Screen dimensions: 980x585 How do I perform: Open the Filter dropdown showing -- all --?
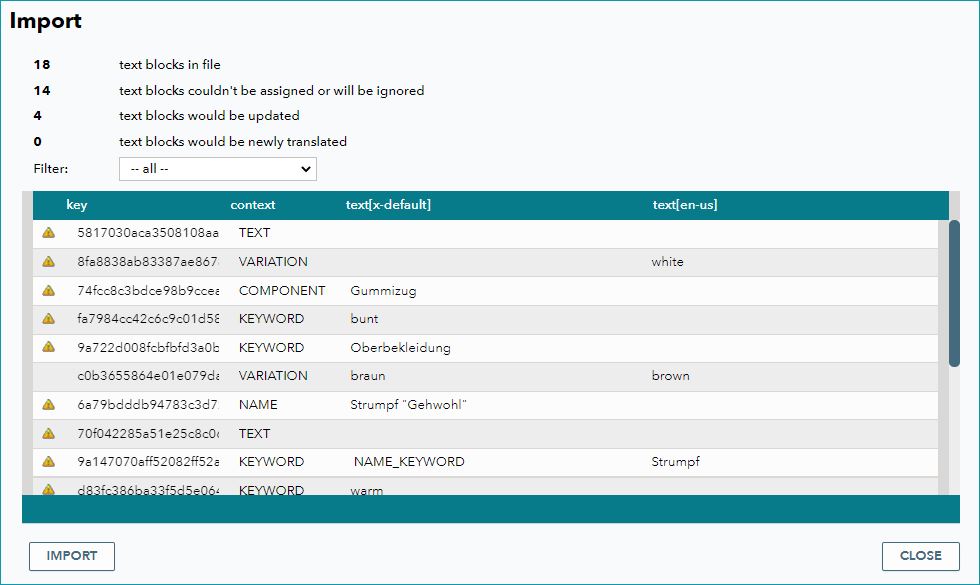click(218, 169)
